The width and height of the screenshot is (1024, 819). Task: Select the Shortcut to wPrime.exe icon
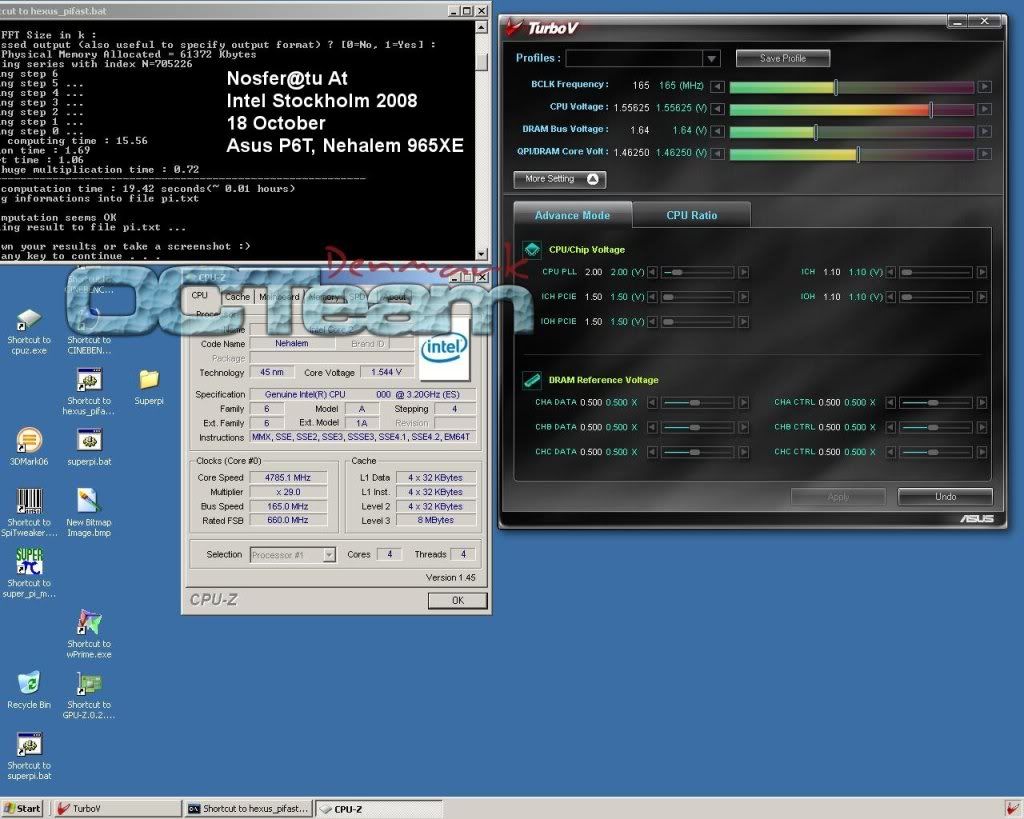[x=89, y=634]
